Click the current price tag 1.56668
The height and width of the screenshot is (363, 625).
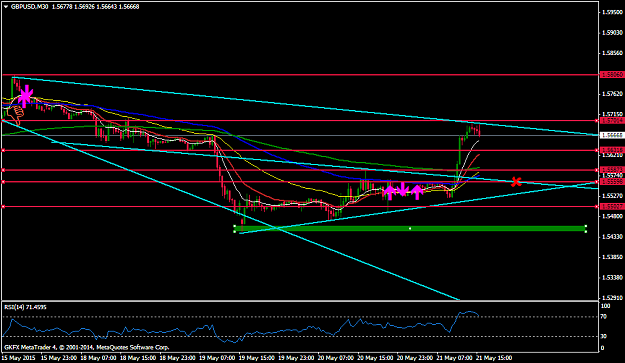612,135
